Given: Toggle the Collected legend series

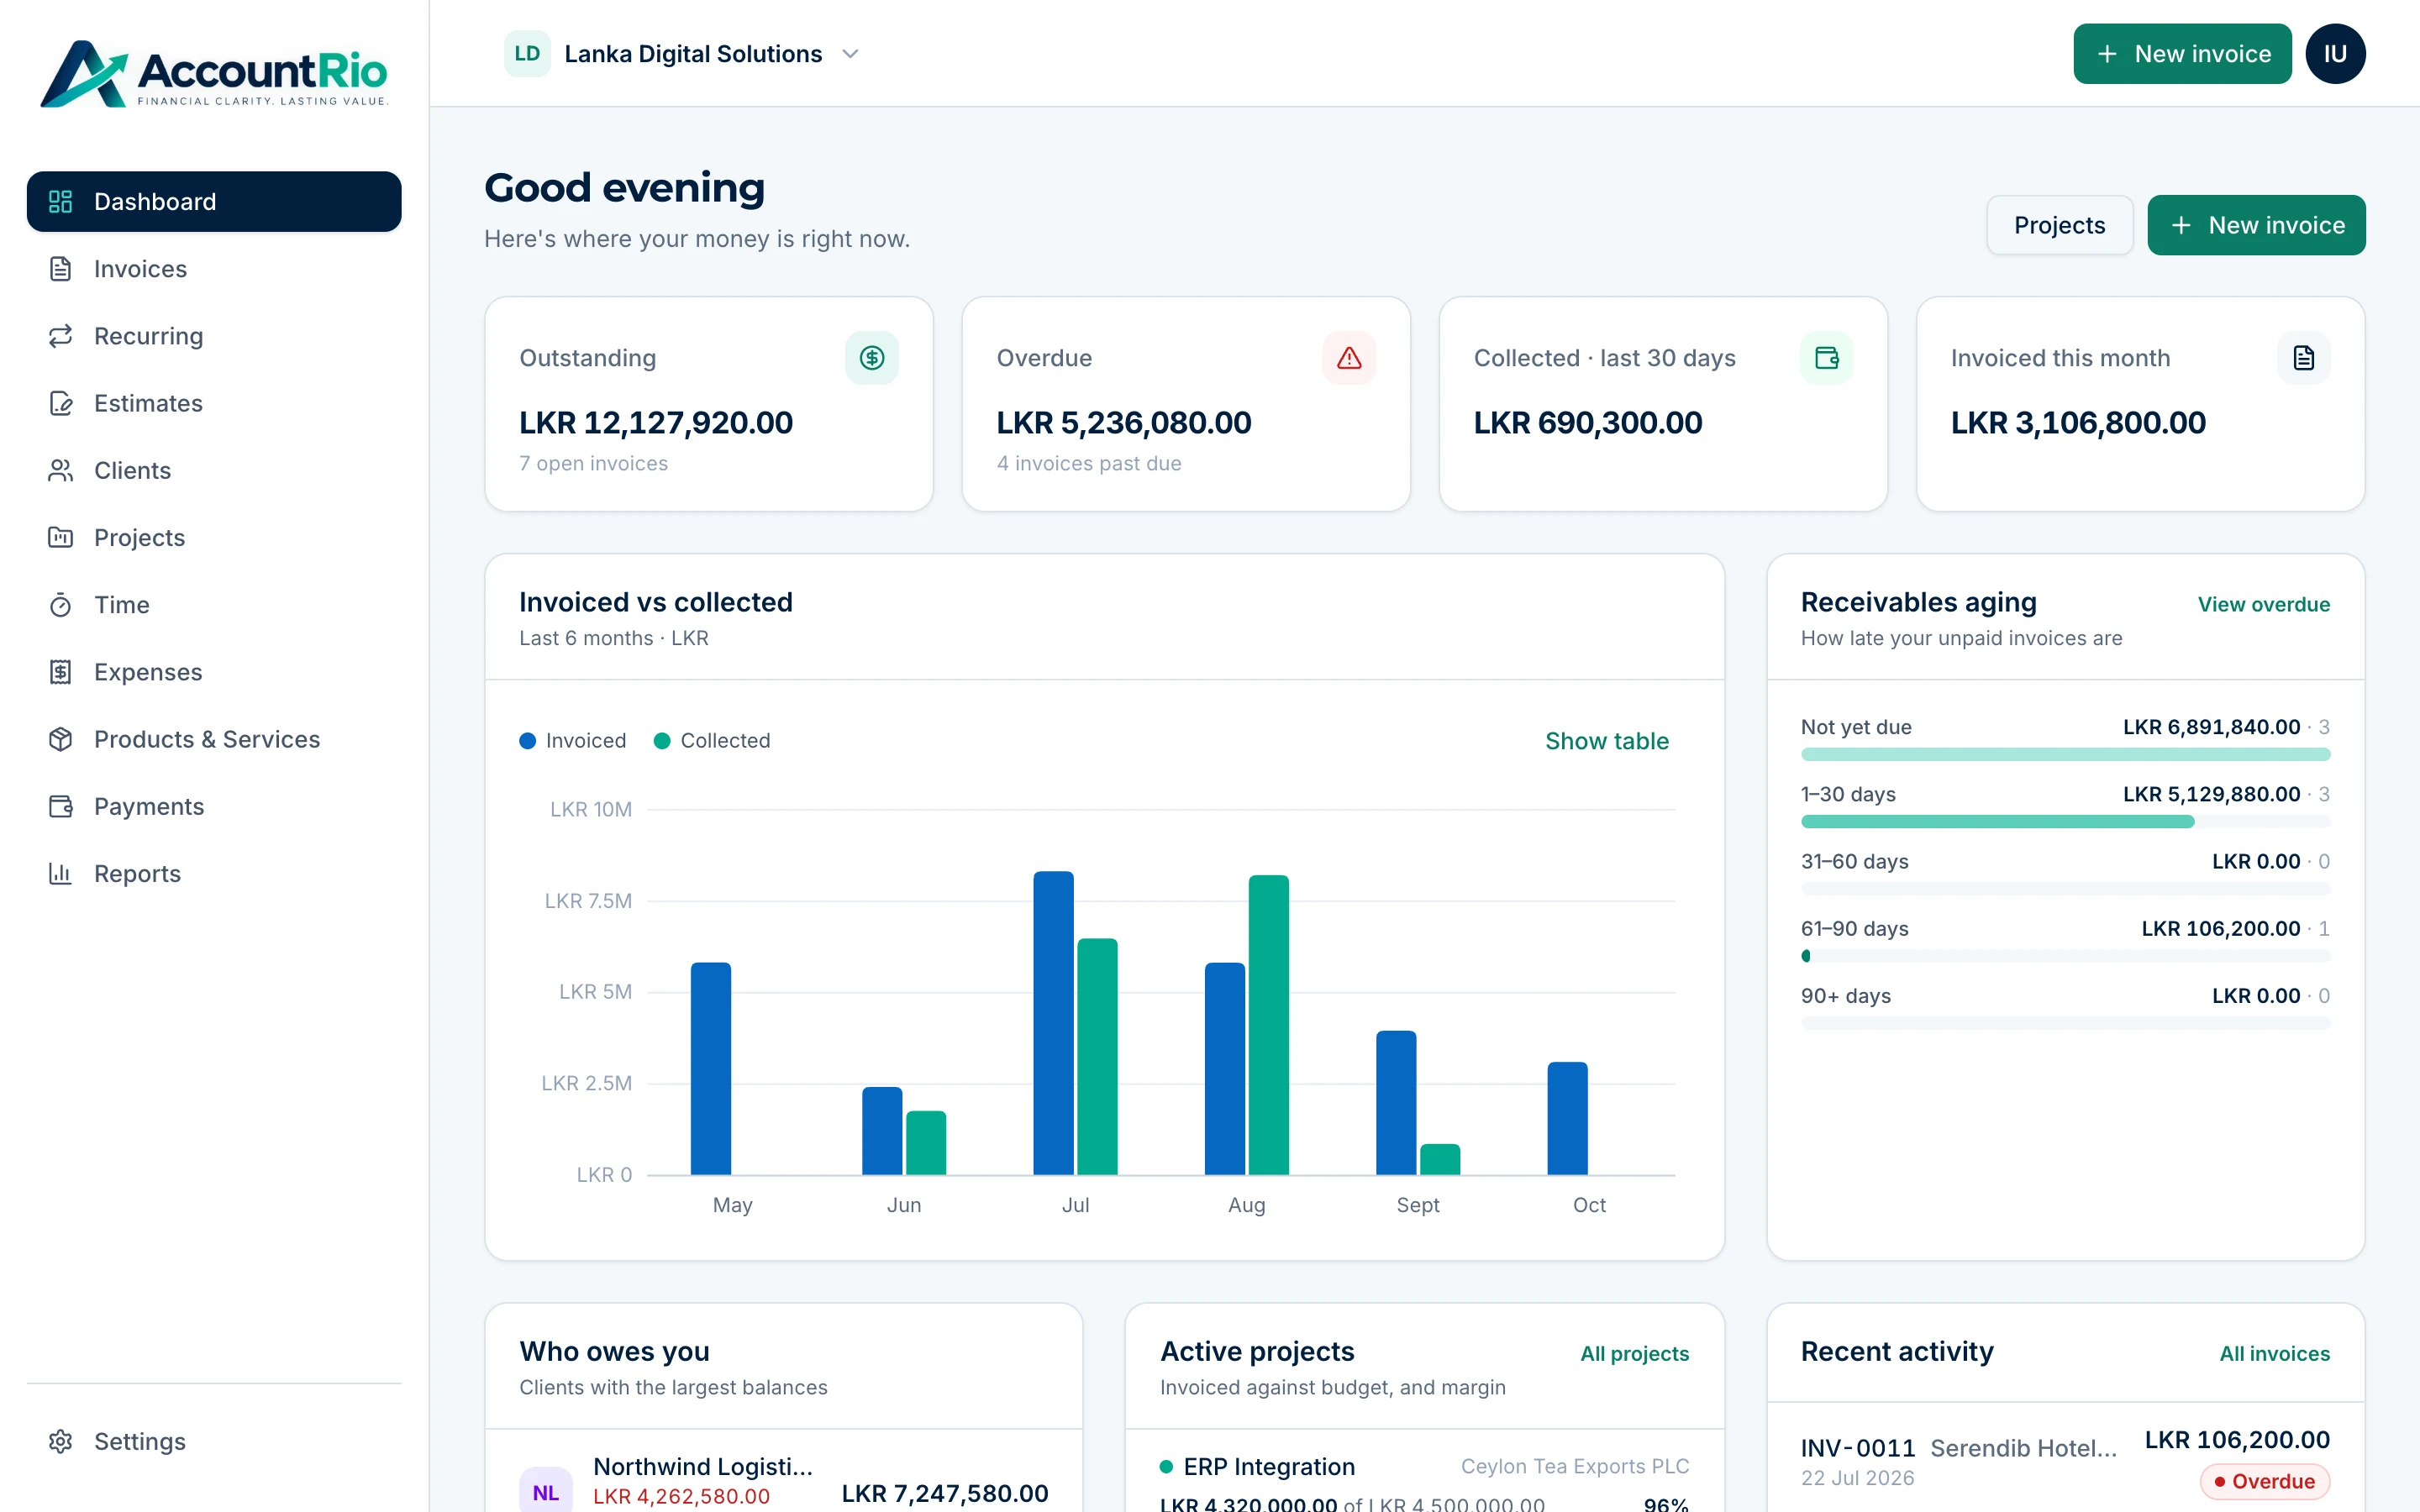Looking at the screenshot, I should (x=712, y=741).
